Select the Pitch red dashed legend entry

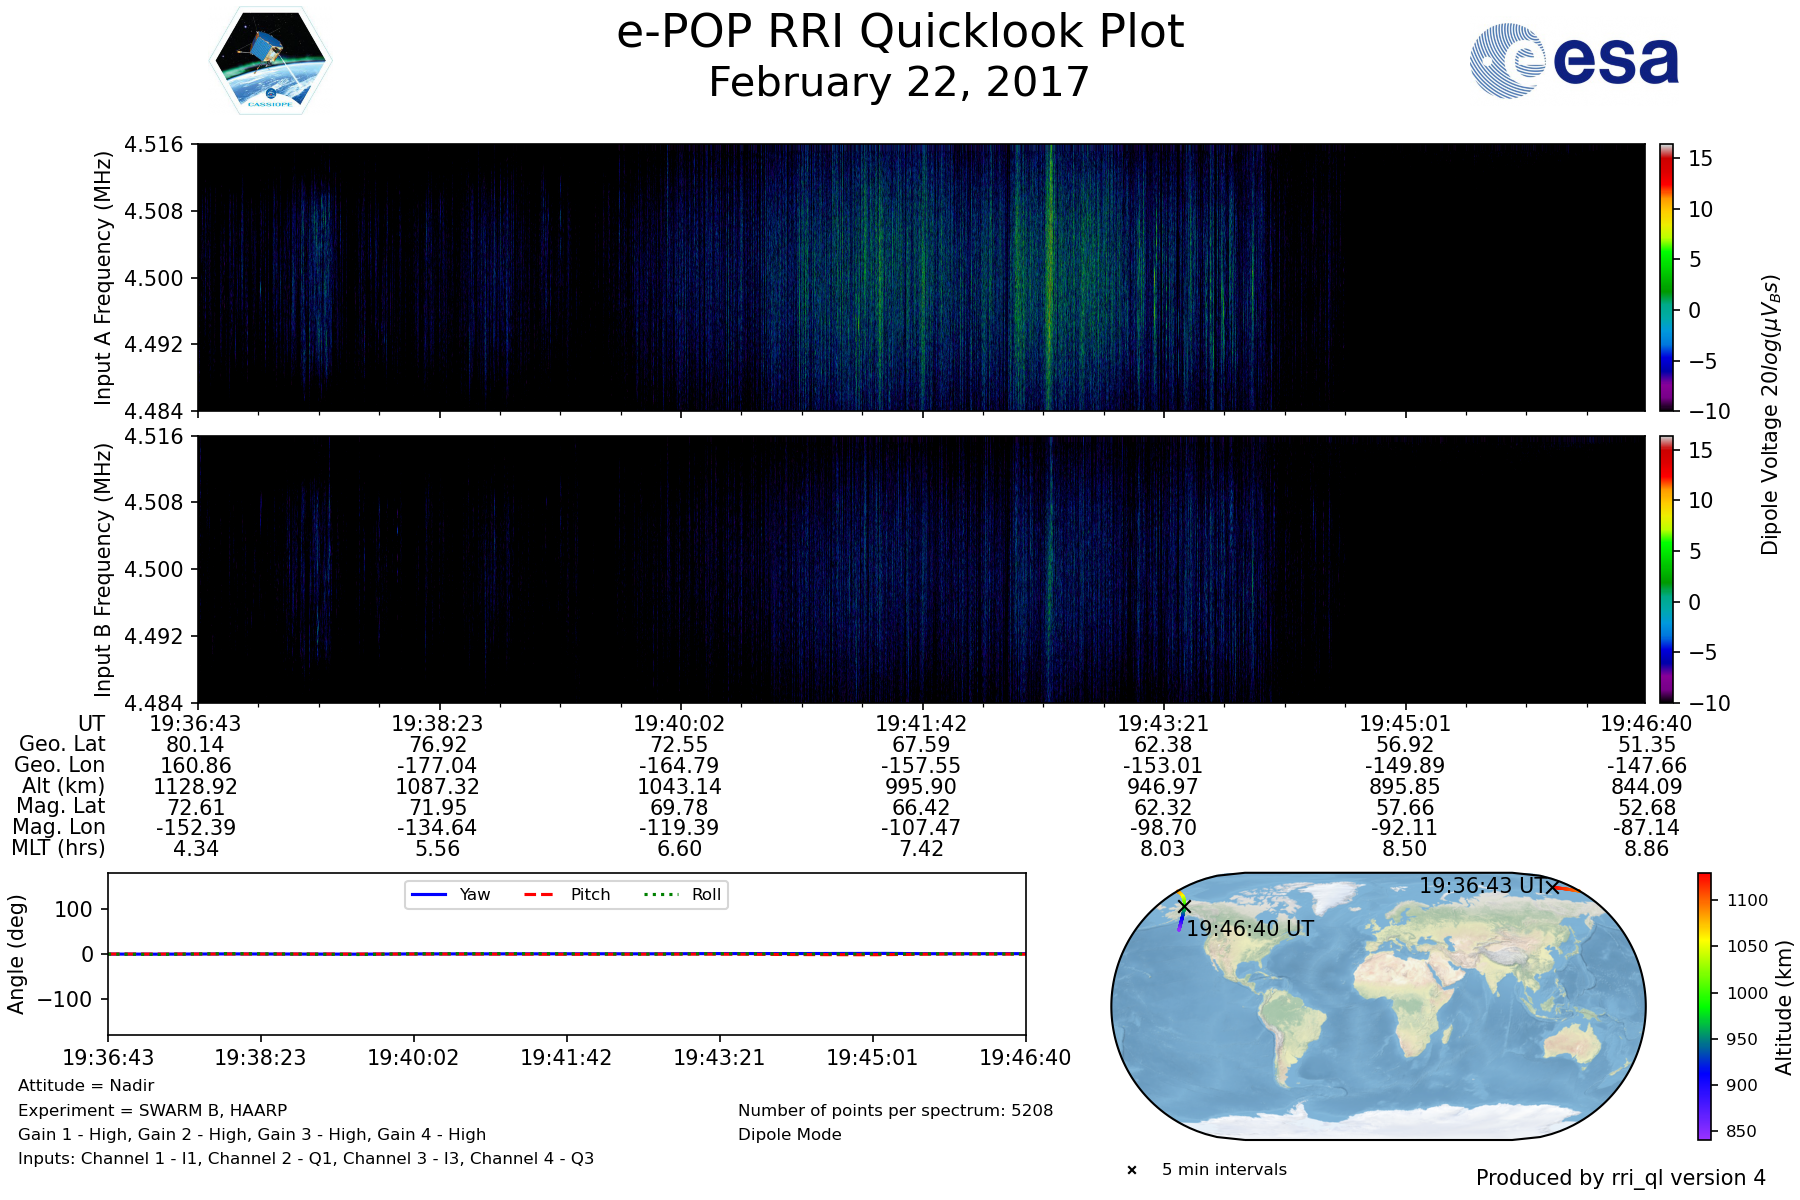click(566, 895)
